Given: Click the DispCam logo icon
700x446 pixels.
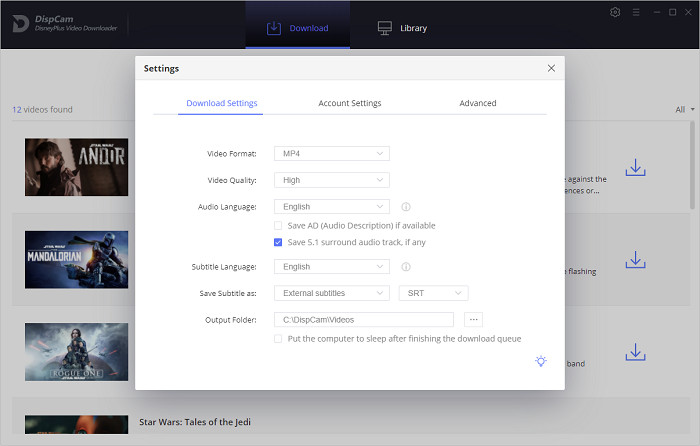Looking at the screenshot, I should pyautogui.click(x=20, y=24).
